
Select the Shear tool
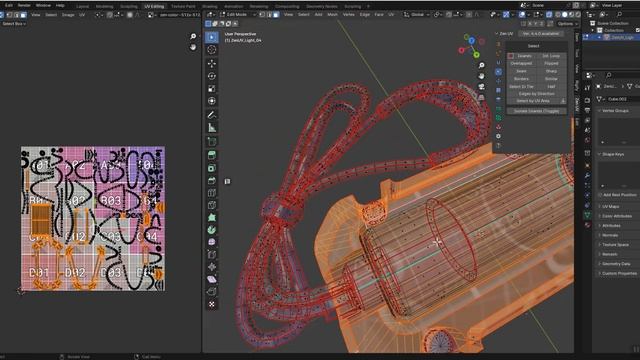point(211,279)
